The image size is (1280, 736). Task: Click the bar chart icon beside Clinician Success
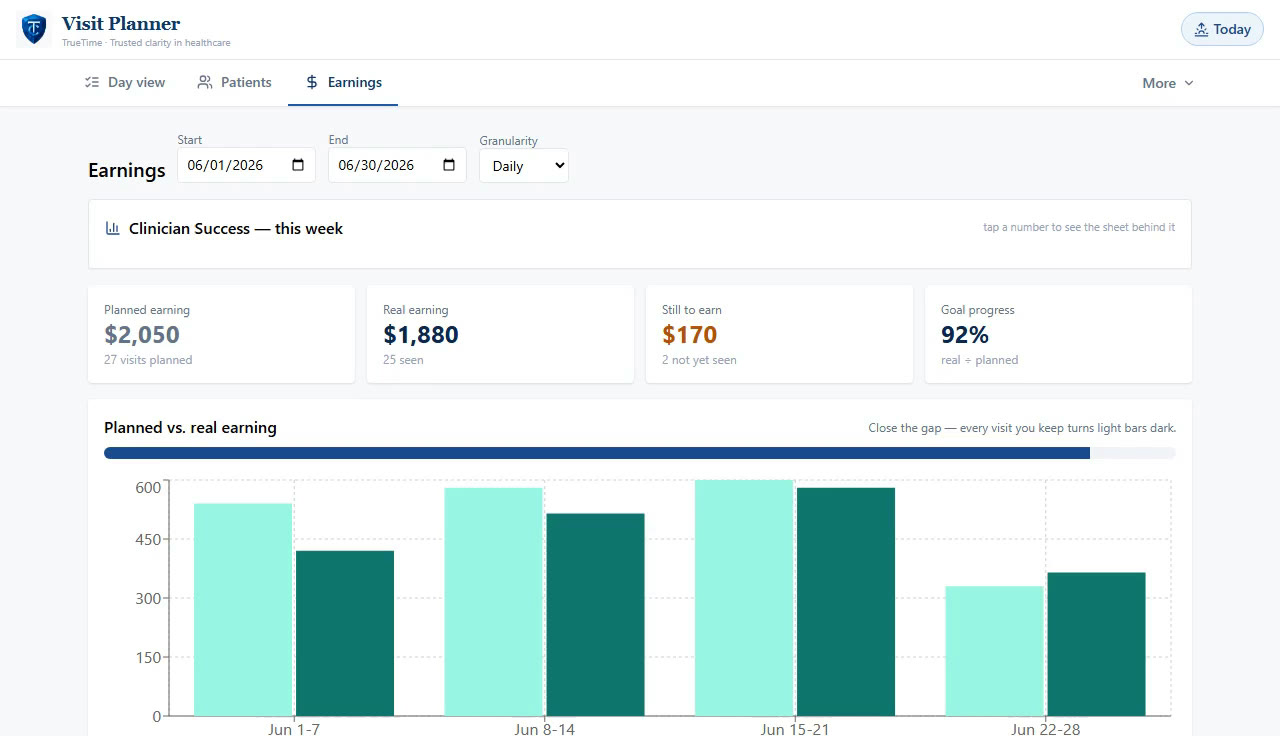click(x=113, y=228)
